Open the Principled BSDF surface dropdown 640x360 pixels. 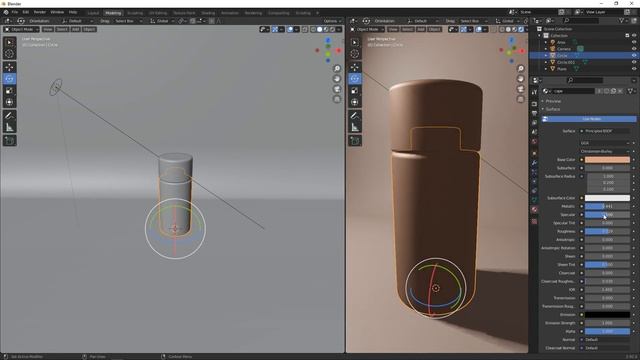pos(604,131)
